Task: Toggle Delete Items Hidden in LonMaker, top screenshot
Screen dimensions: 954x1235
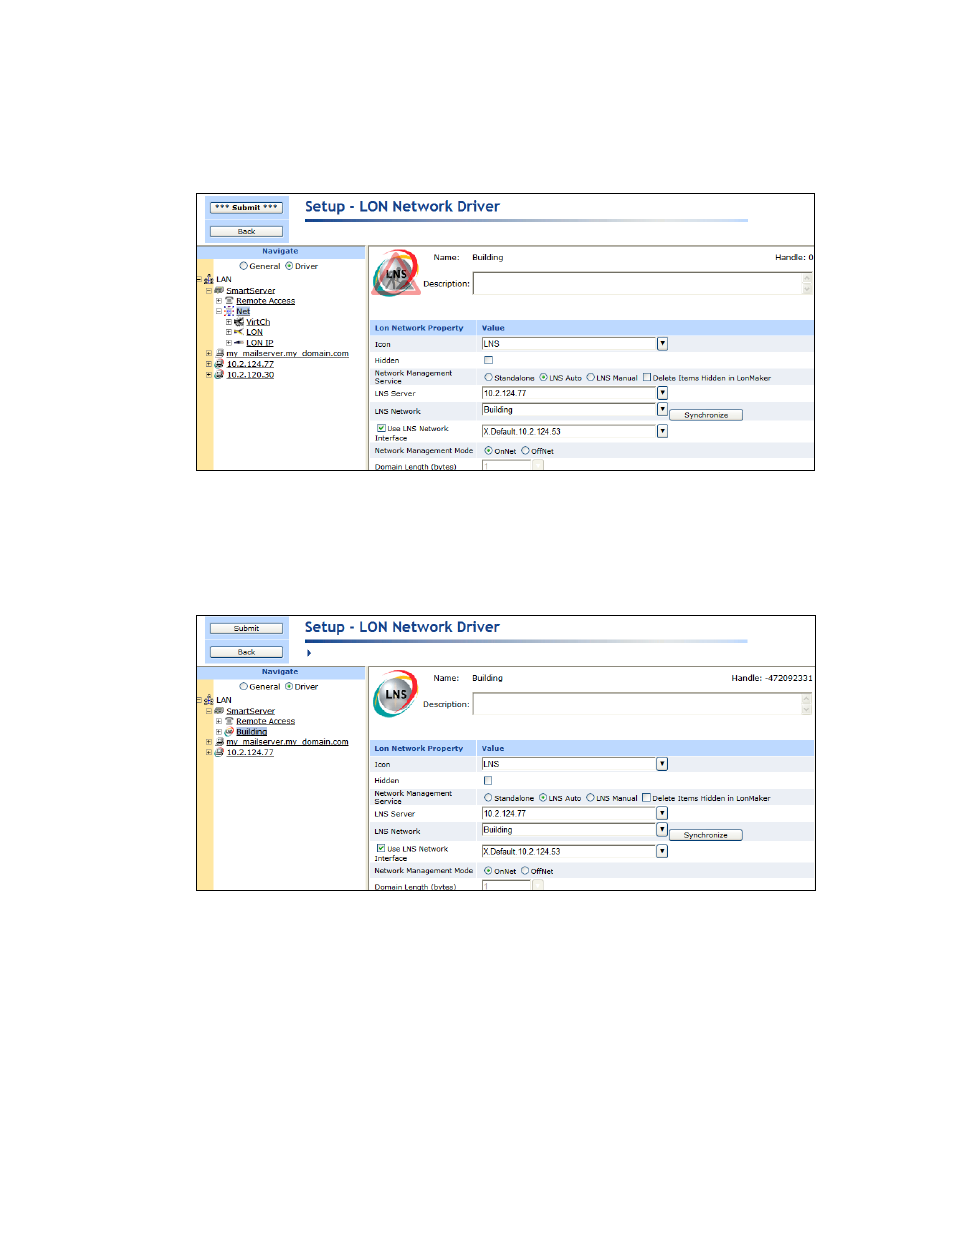Action: click(646, 378)
